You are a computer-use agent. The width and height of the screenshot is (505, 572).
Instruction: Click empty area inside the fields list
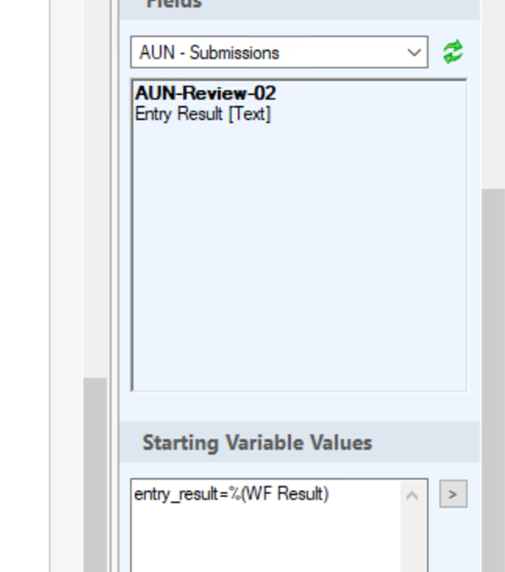[x=299, y=255]
